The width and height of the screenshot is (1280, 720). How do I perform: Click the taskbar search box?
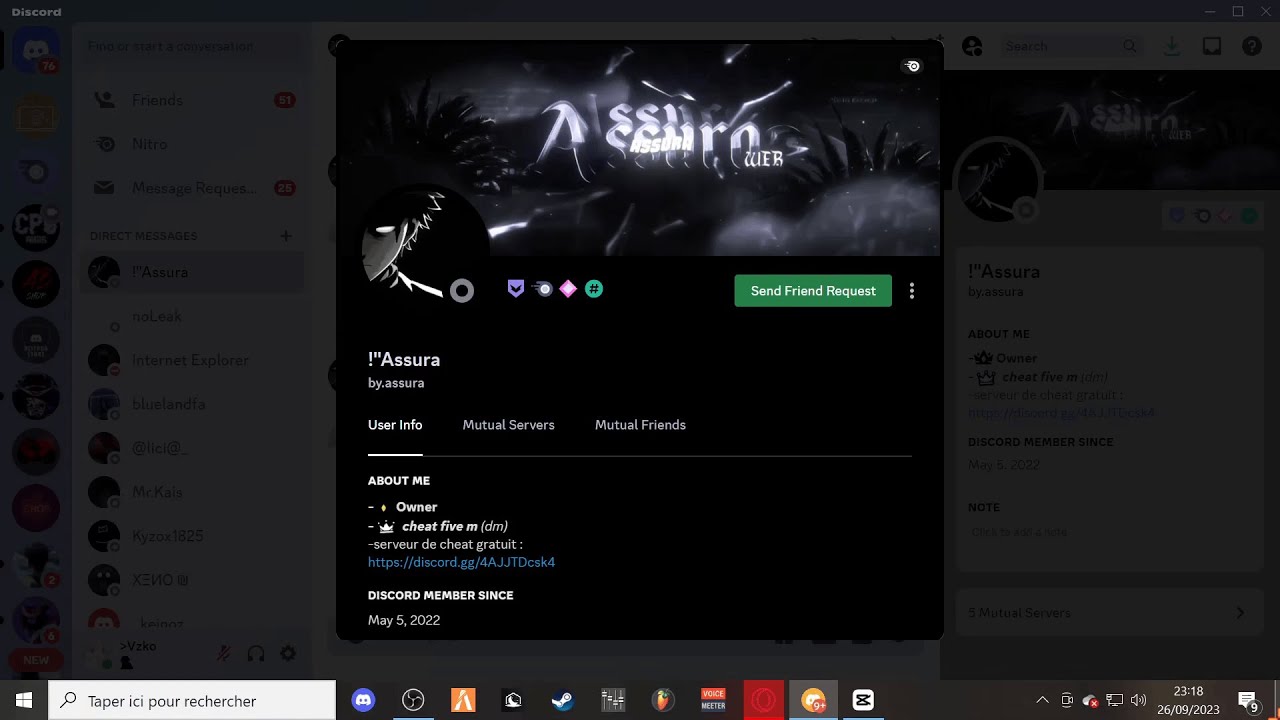[192, 700]
